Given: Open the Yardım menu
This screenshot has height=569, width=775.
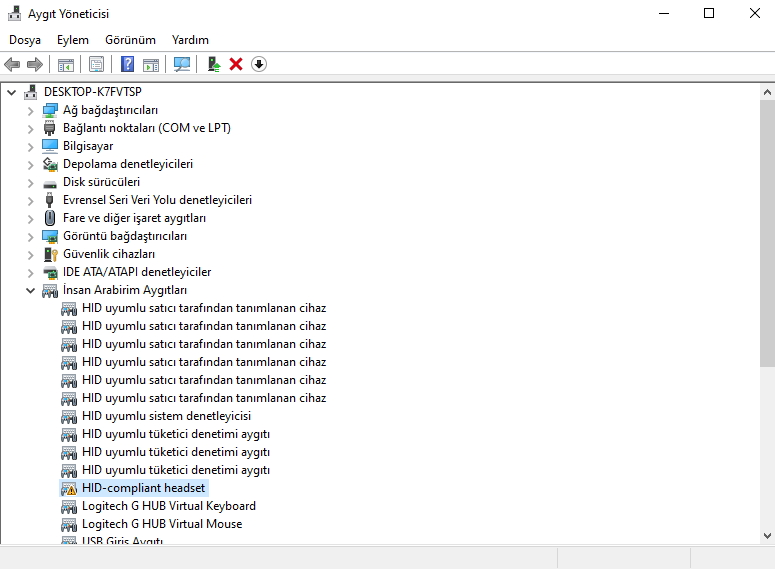Looking at the screenshot, I should (190, 40).
